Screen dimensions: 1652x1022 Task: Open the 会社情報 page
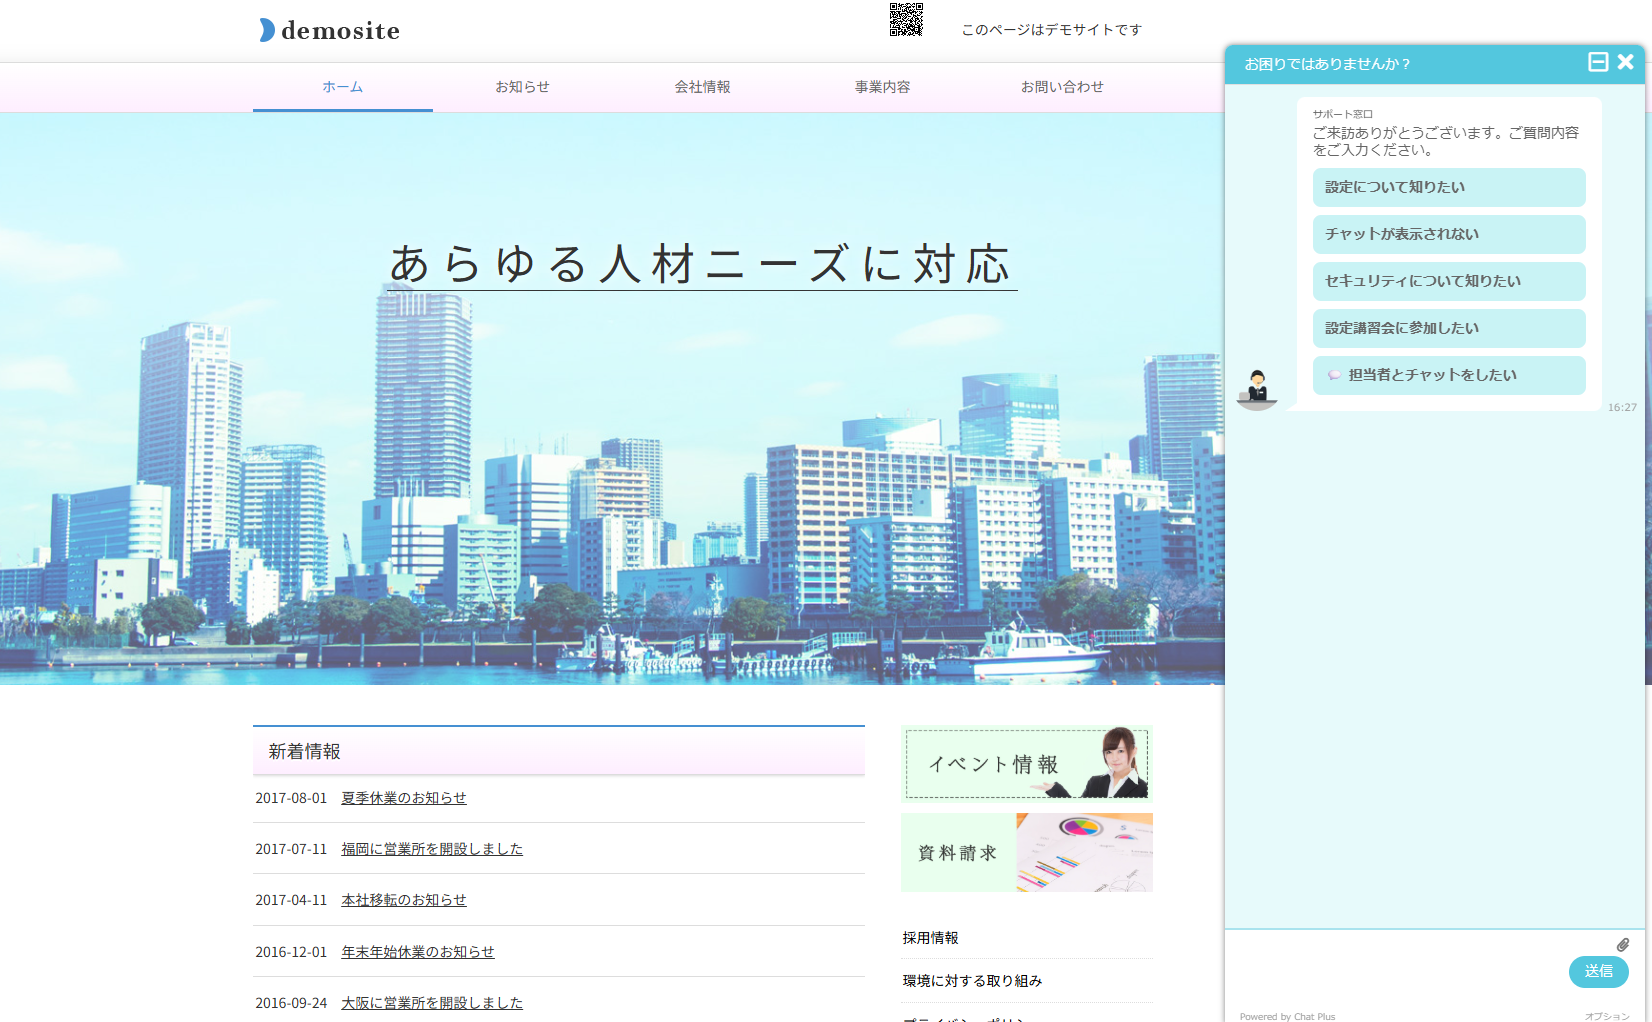click(x=702, y=87)
